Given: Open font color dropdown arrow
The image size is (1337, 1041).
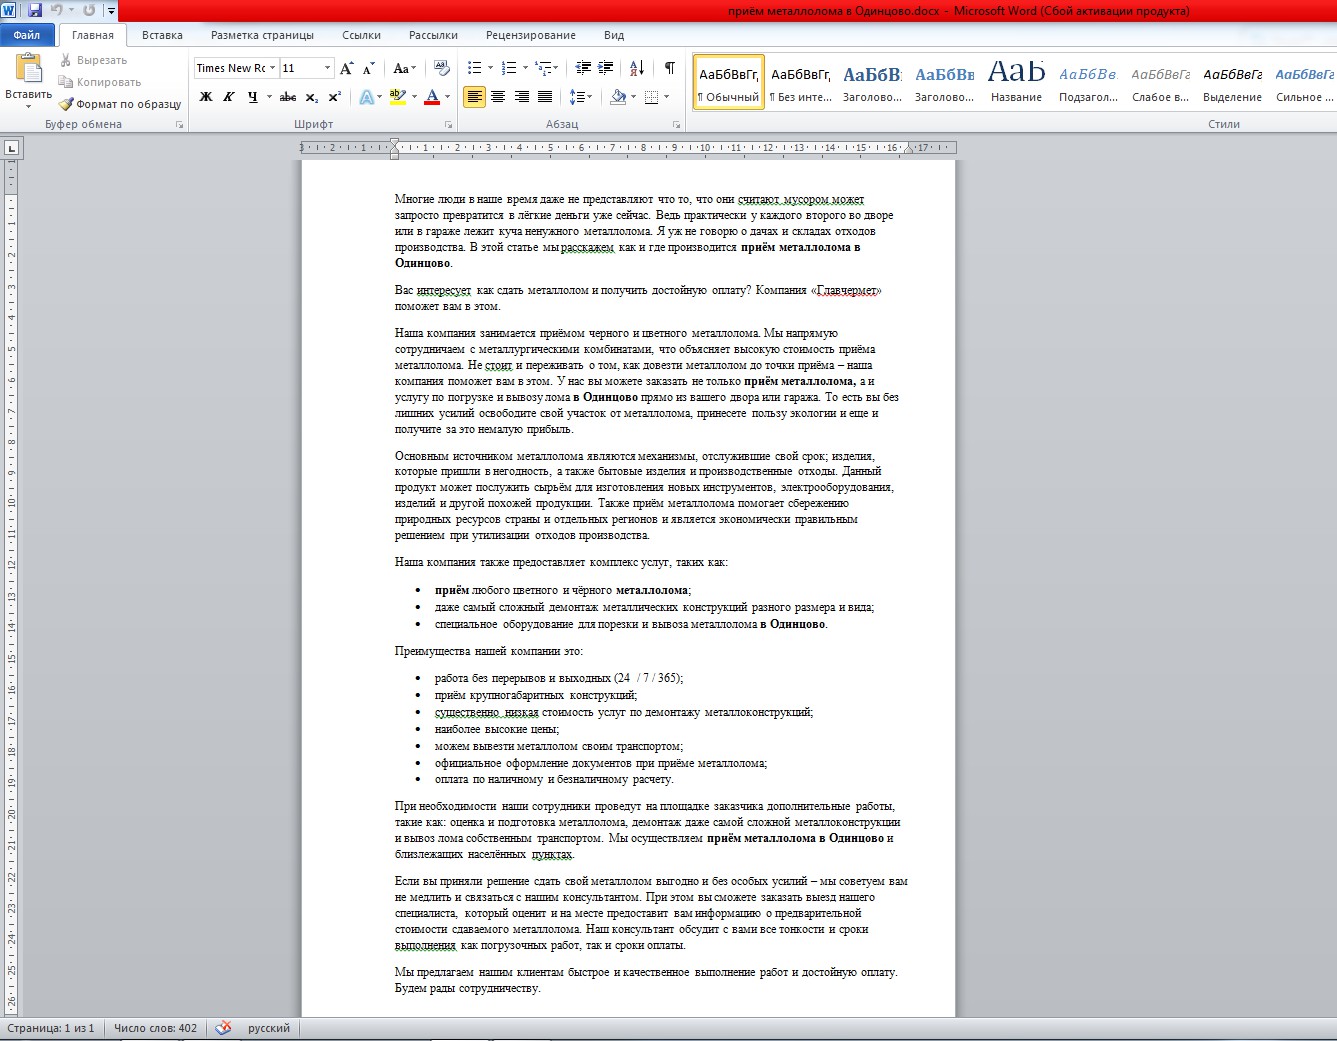Looking at the screenshot, I should (447, 97).
